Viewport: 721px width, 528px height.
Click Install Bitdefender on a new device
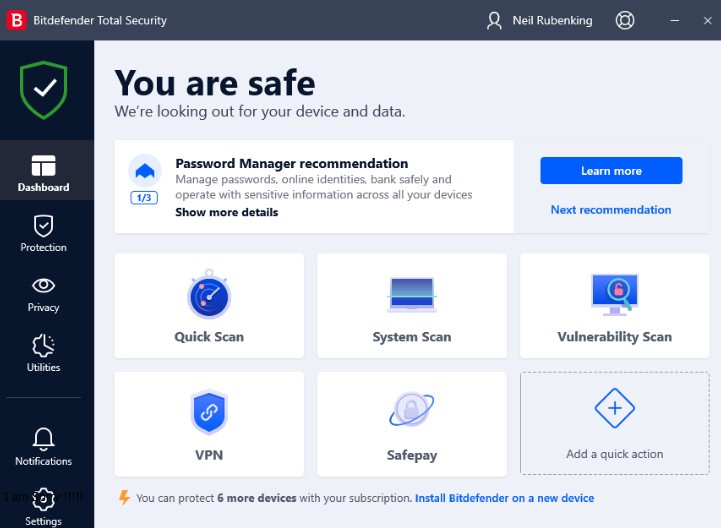pos(504,498)
